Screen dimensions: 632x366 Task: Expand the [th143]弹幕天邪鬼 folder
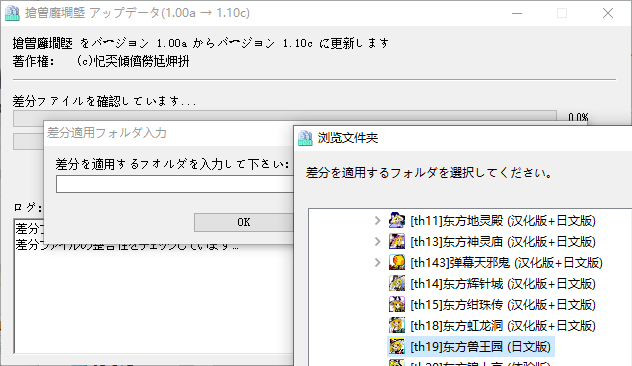[377, 262]
